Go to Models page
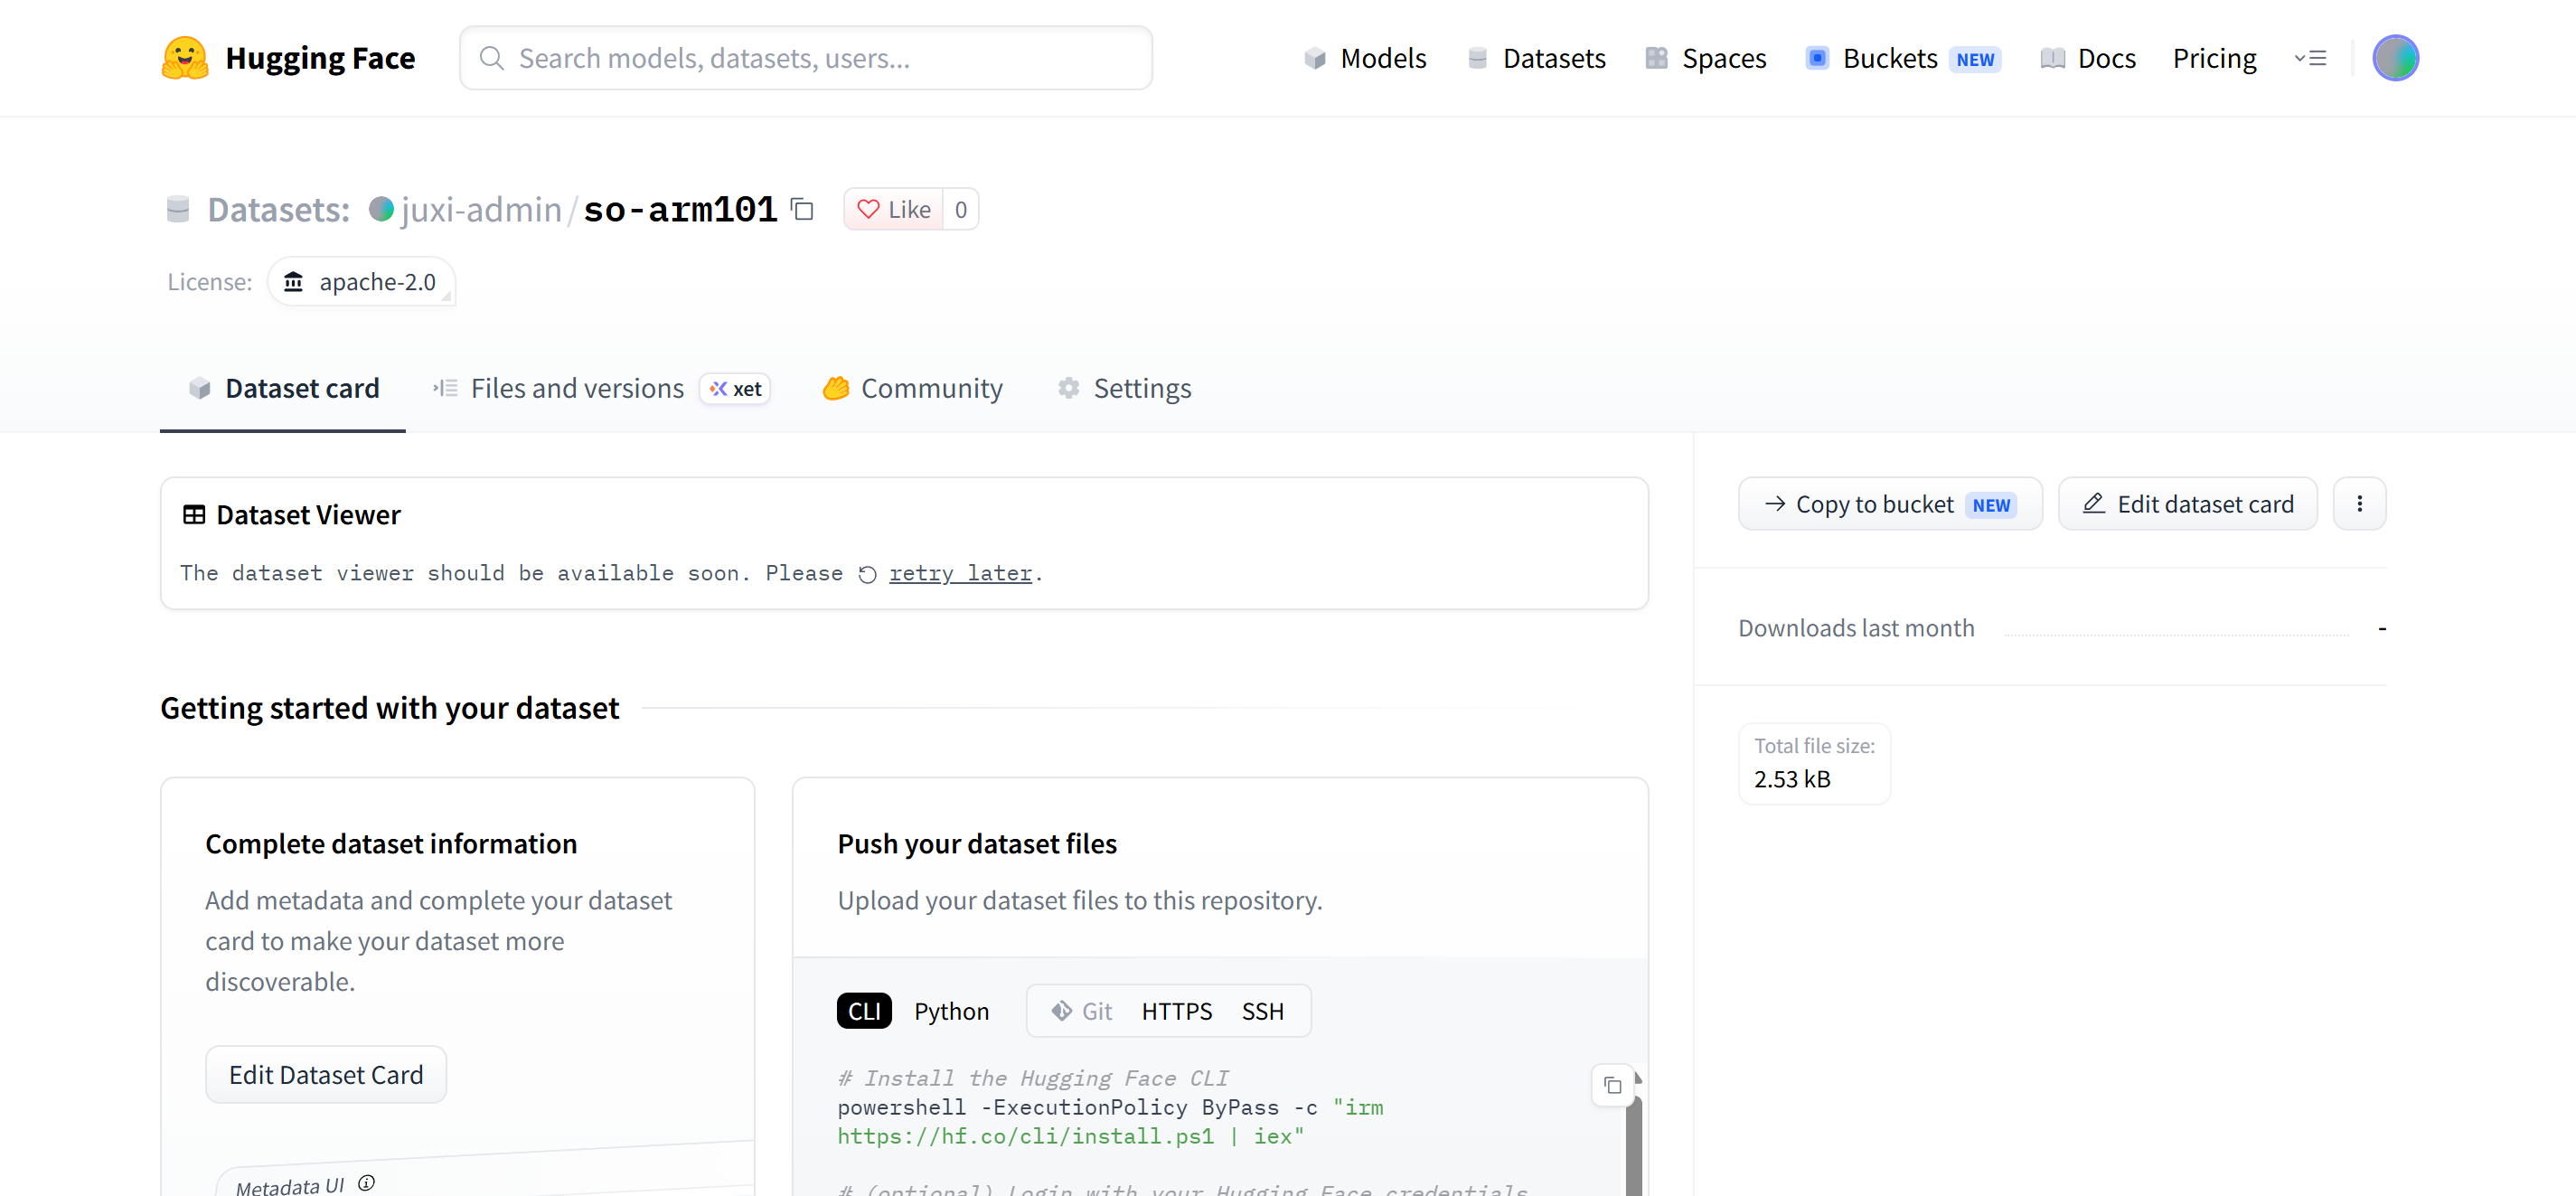 coord(1365,58)
